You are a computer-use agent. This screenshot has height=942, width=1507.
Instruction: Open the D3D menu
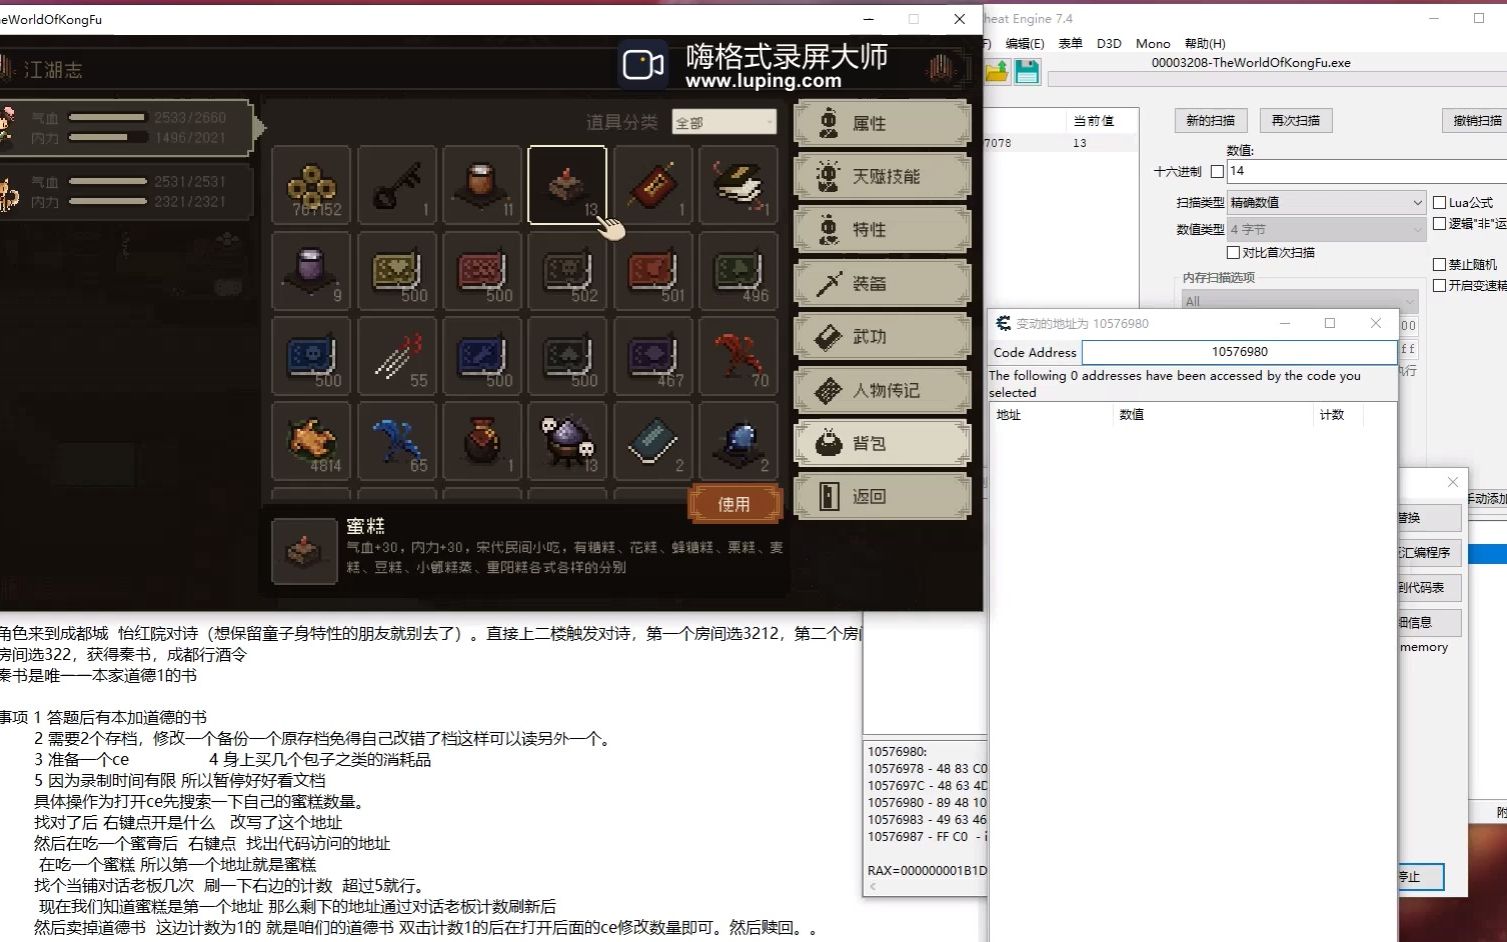[1108, 43]
